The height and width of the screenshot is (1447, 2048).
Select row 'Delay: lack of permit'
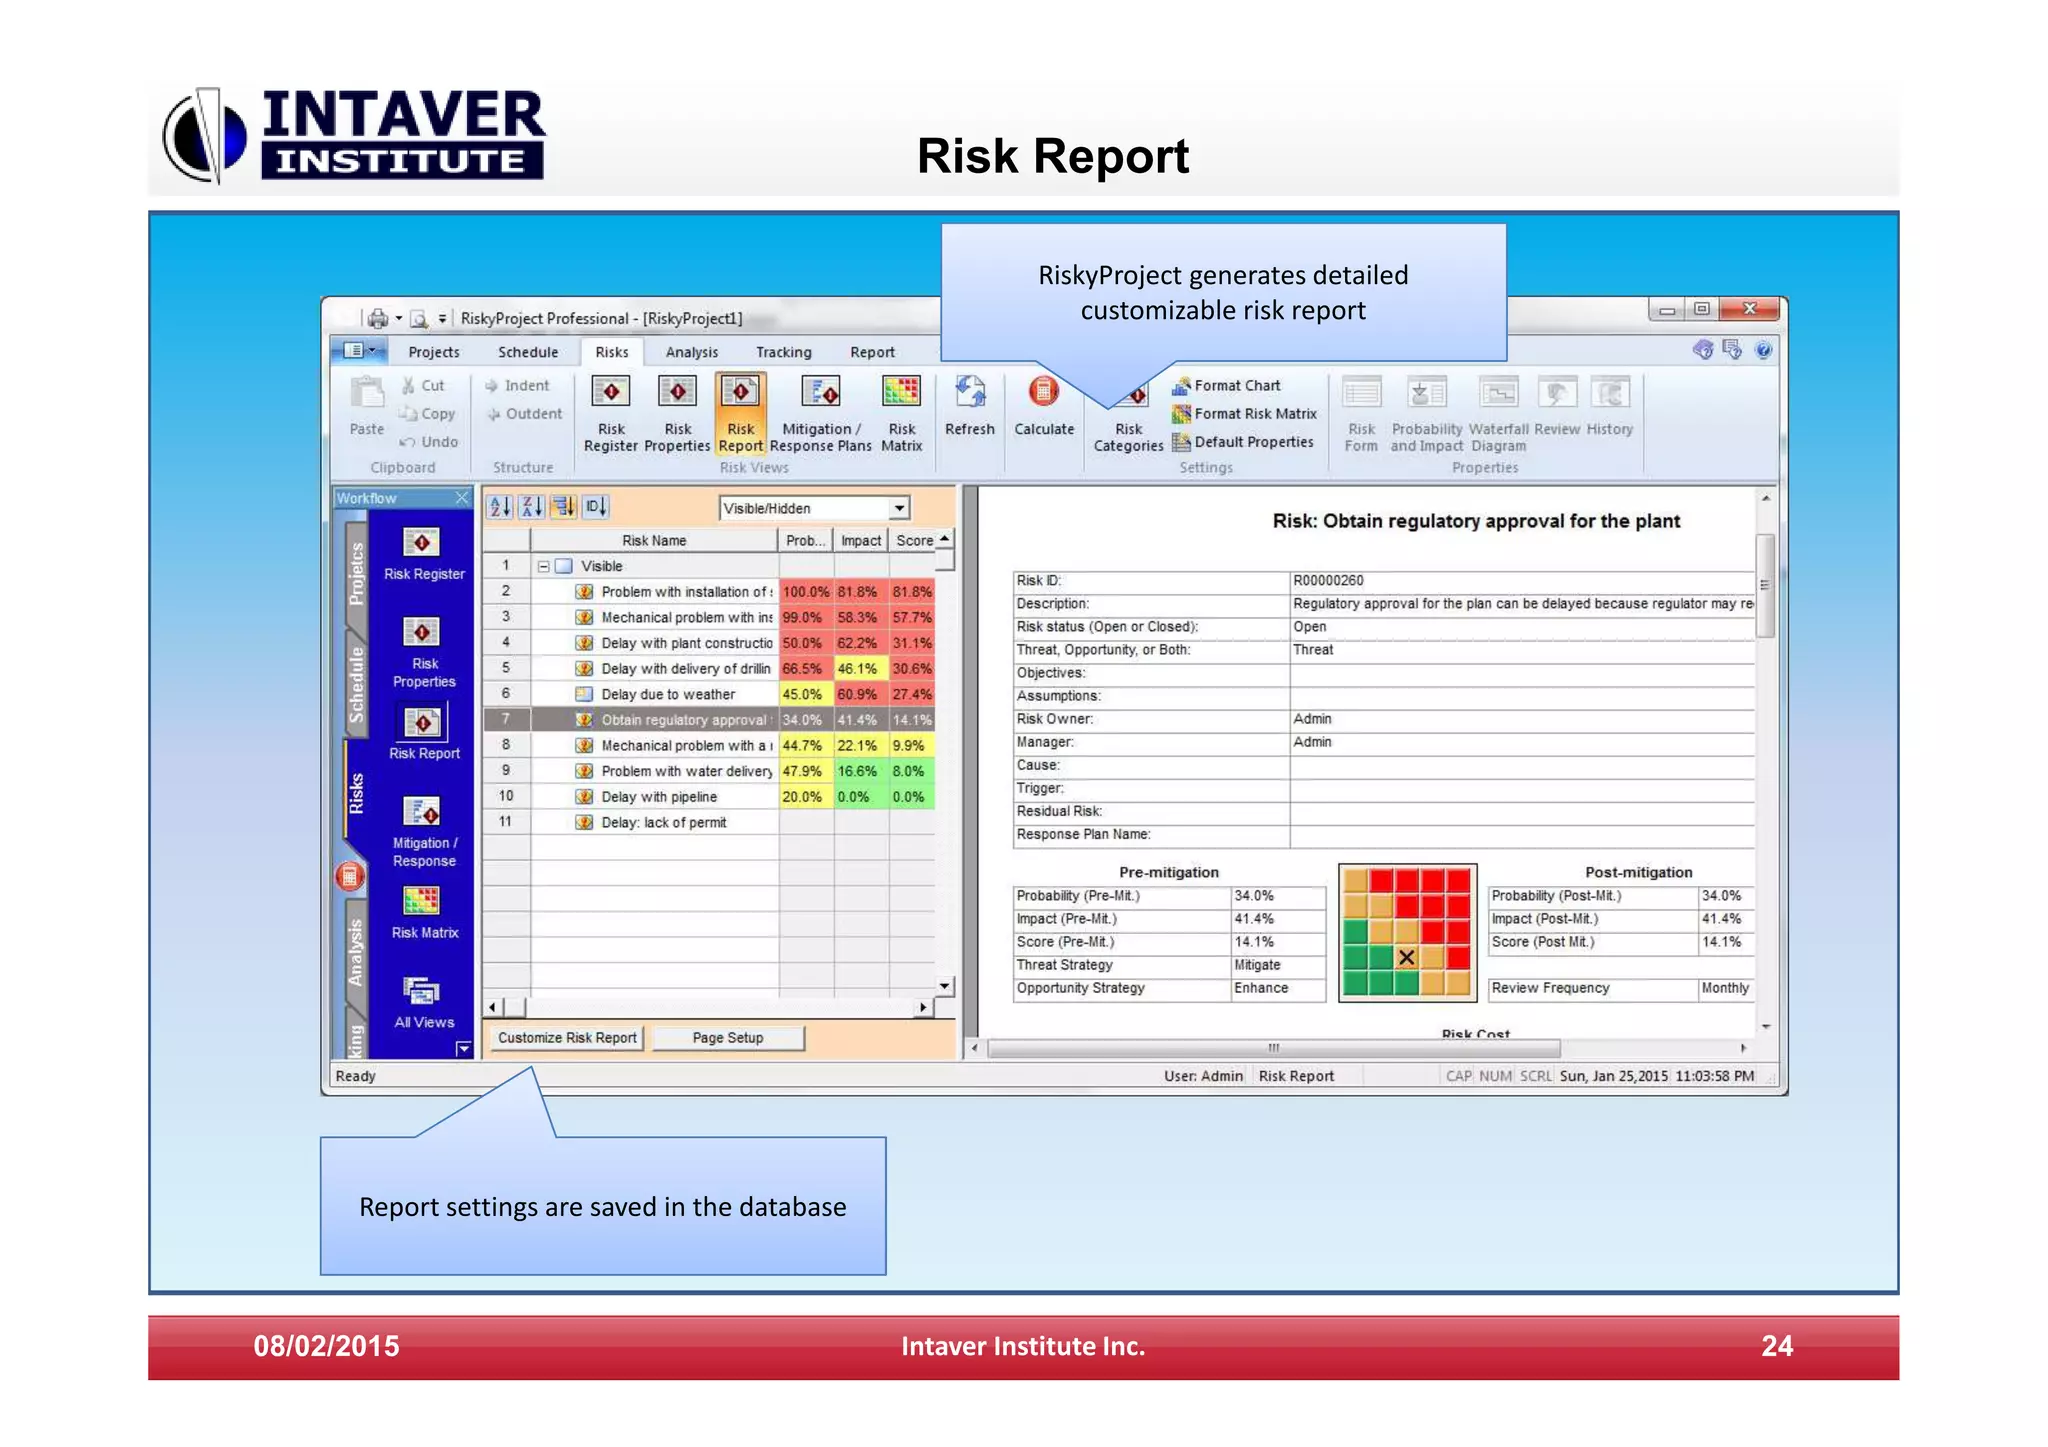tap(709, 822)
